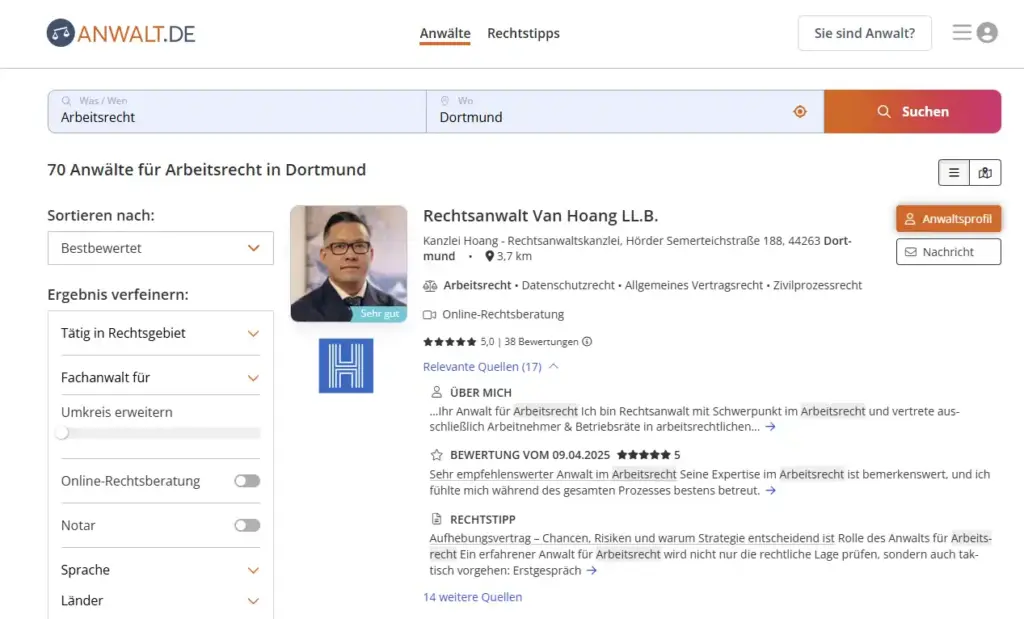Open the Anwälte navigation tab

(445, 33)
